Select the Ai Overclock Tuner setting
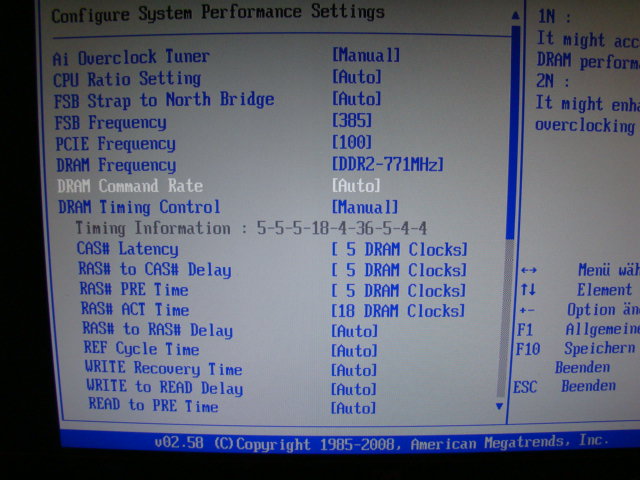Viewport: 640px width, 480px height. 131,58
